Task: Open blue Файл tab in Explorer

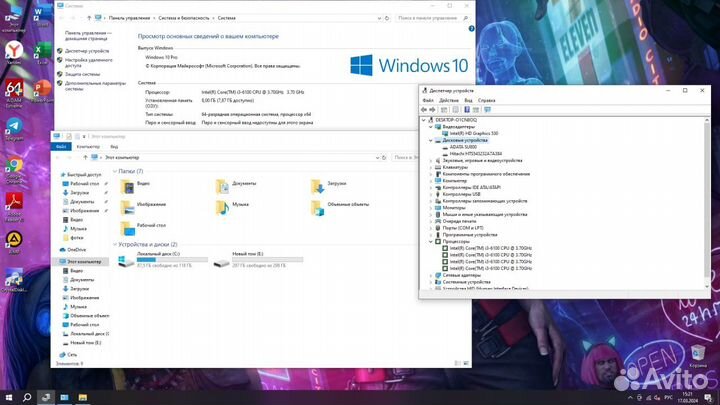Action: [61, 146]
